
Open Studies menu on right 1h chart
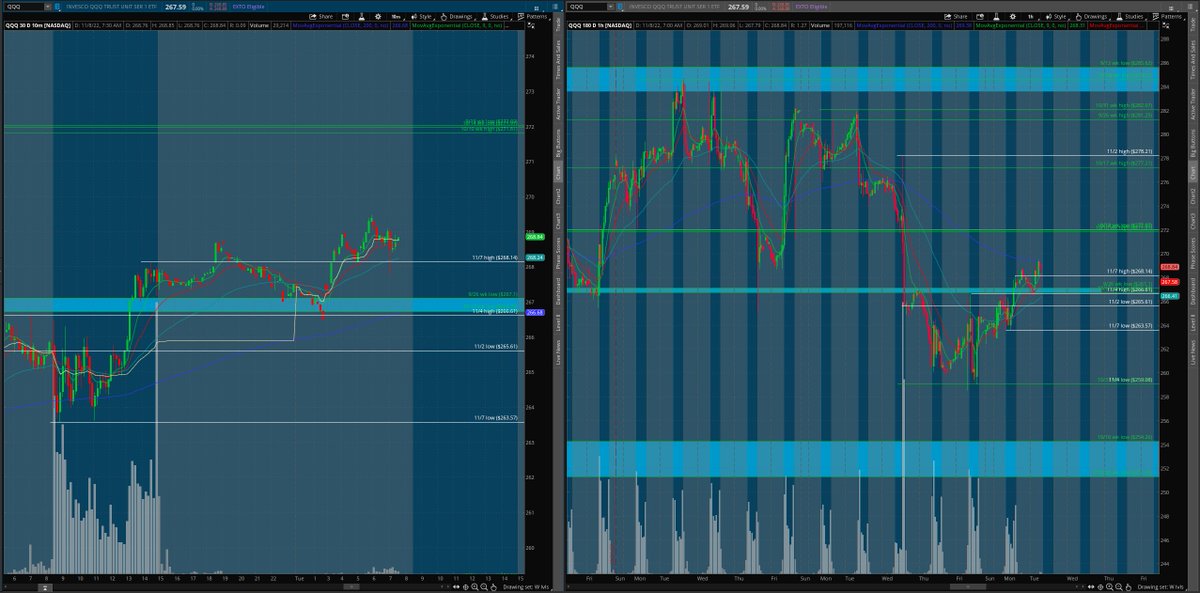point(1130,16)
